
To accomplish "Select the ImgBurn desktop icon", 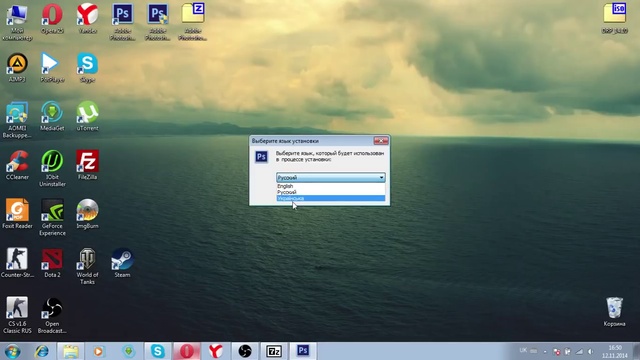I will coord(87,214).
